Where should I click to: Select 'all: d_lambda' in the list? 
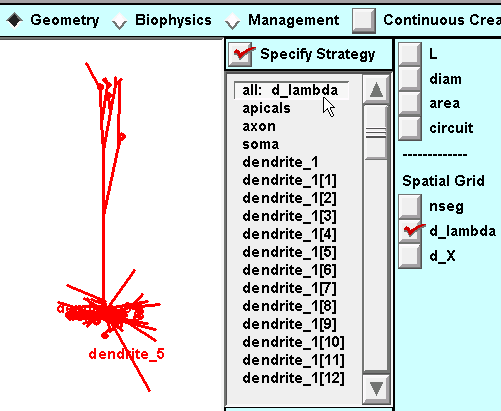click(x=291, y=90)
